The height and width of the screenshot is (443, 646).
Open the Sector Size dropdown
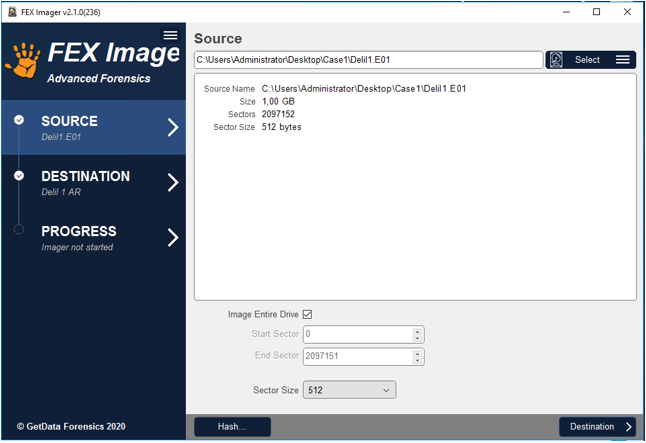(x=349, y=390)
